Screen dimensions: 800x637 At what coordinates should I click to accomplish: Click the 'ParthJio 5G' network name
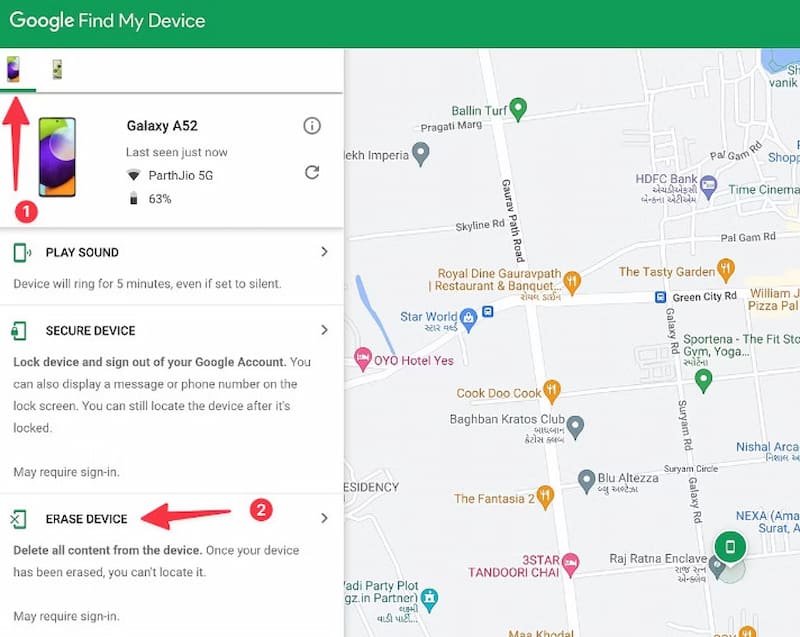181,175
